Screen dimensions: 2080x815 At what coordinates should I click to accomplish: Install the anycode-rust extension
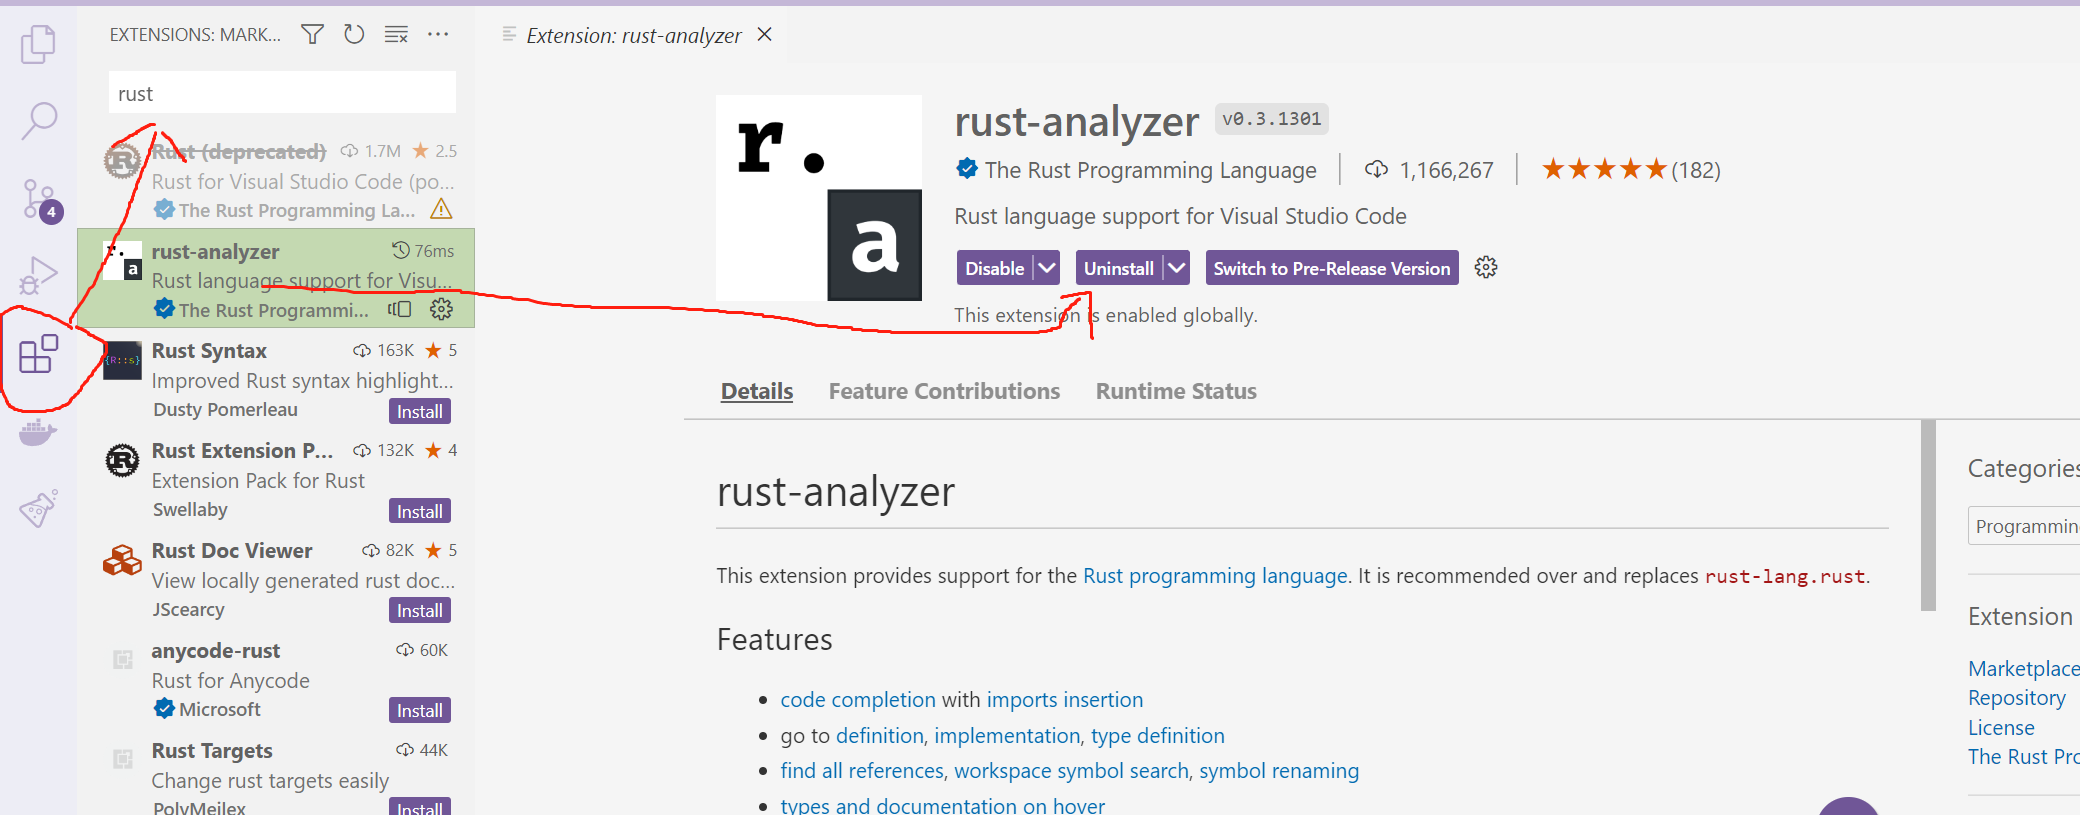[x=420, y=710]
